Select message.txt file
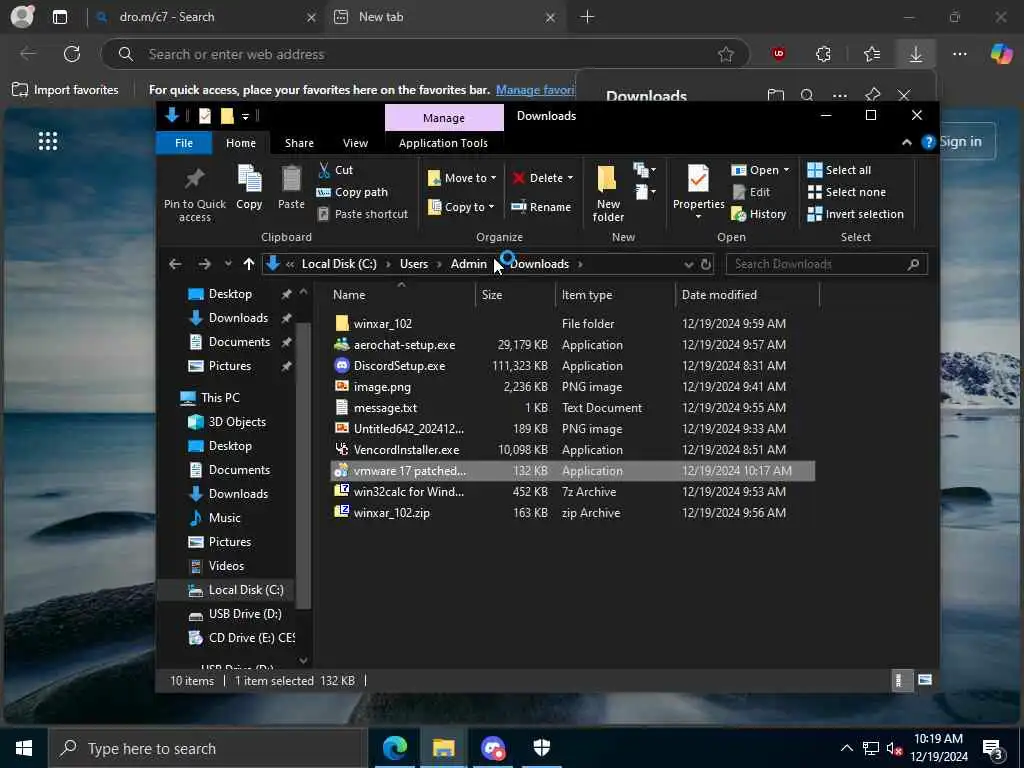Image resolution: width=1024 pixels, height=768 pixels. (385, 408)
